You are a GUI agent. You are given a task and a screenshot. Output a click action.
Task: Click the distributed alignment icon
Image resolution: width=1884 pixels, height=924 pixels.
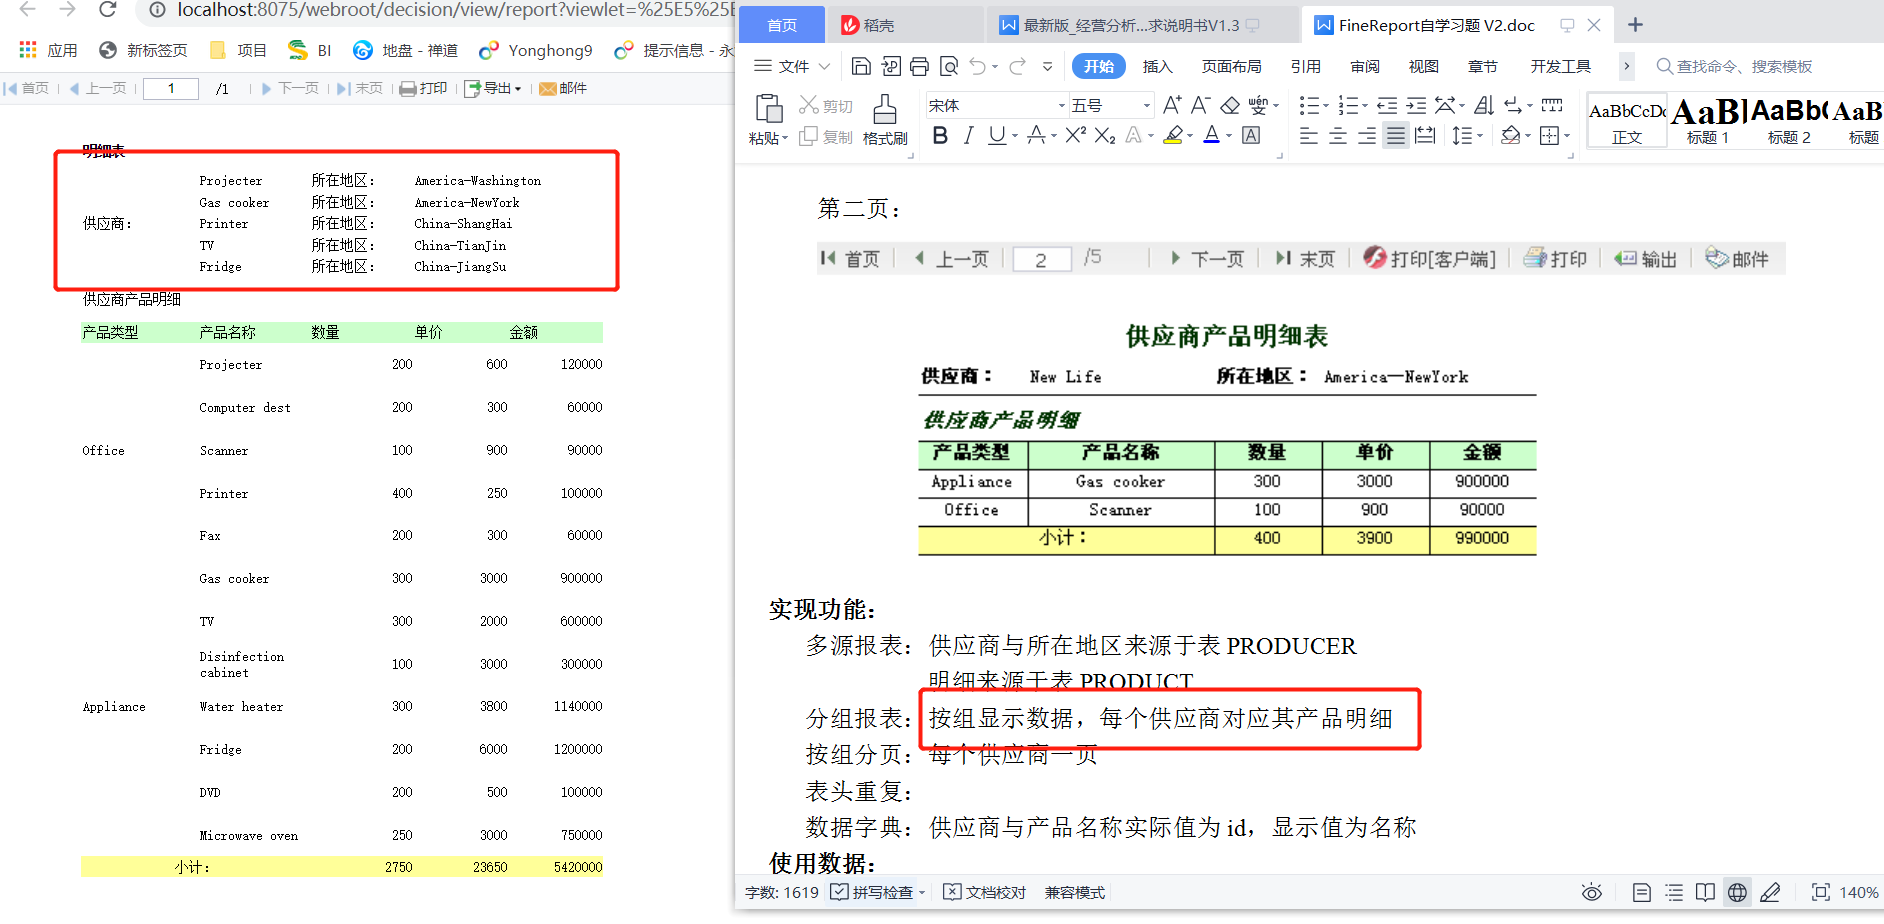pyautogui.click(x=1425, y=135)
